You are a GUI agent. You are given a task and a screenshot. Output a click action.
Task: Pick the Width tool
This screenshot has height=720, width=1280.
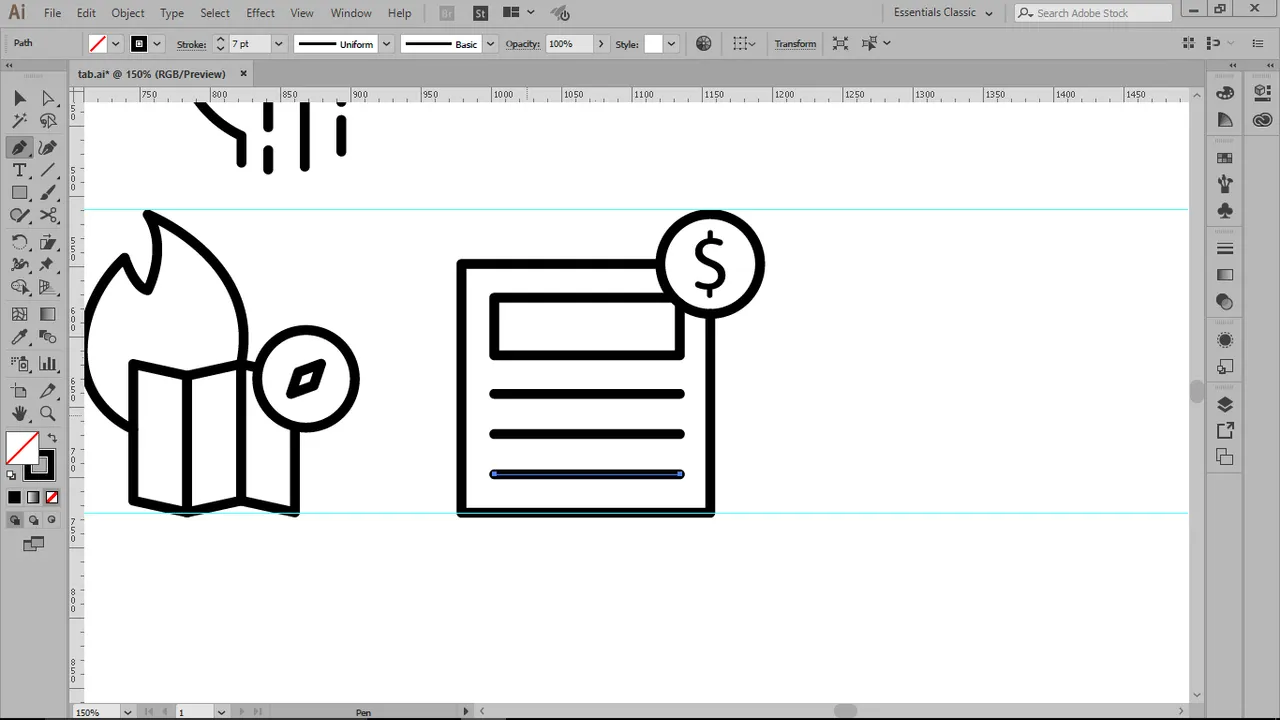tap(19, 265)
